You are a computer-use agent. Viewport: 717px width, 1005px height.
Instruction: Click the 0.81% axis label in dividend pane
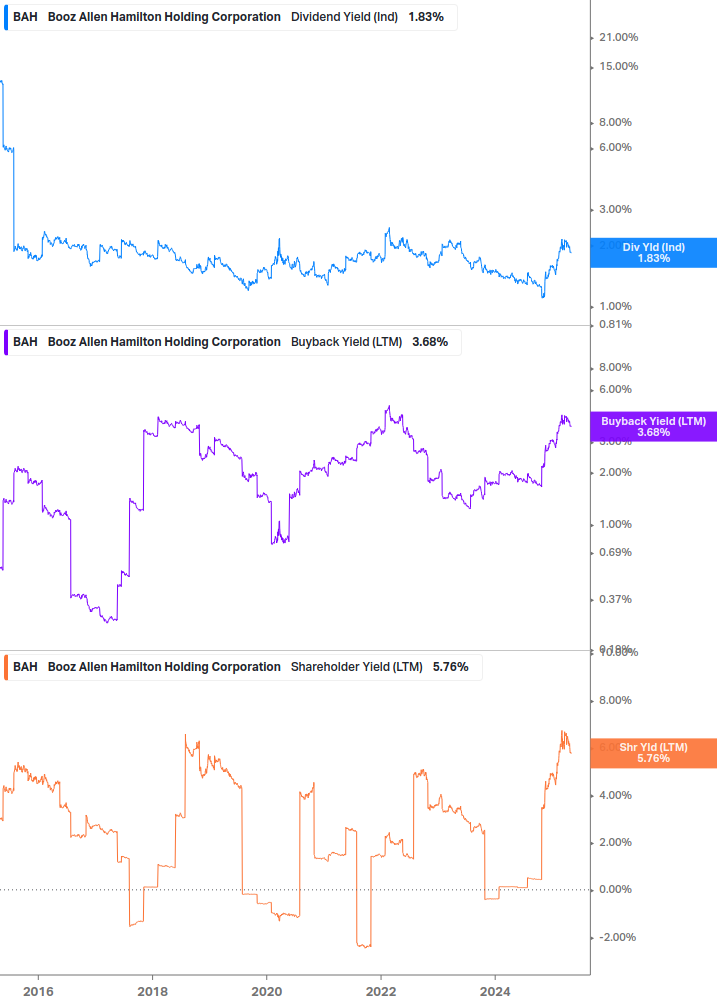pos(615,324)
